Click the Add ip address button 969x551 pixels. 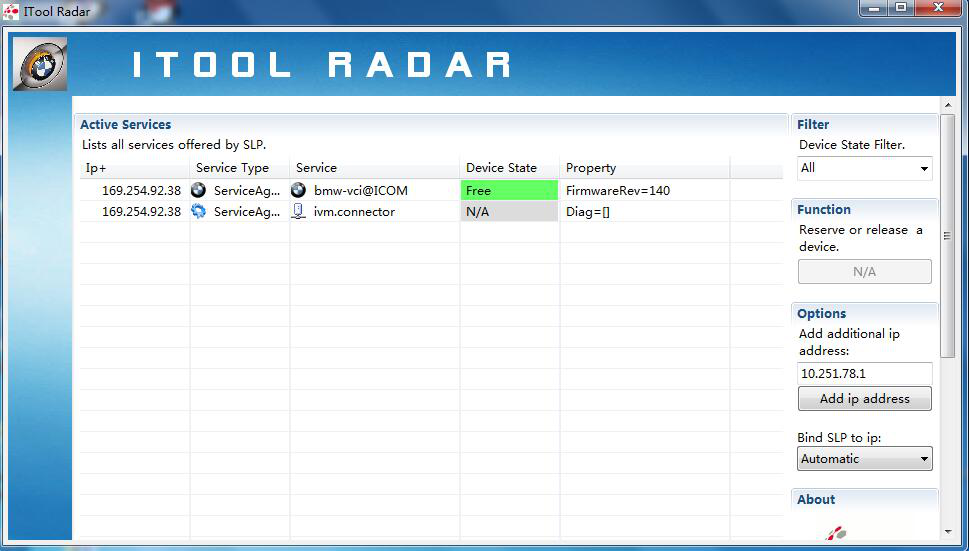point(865,399)
